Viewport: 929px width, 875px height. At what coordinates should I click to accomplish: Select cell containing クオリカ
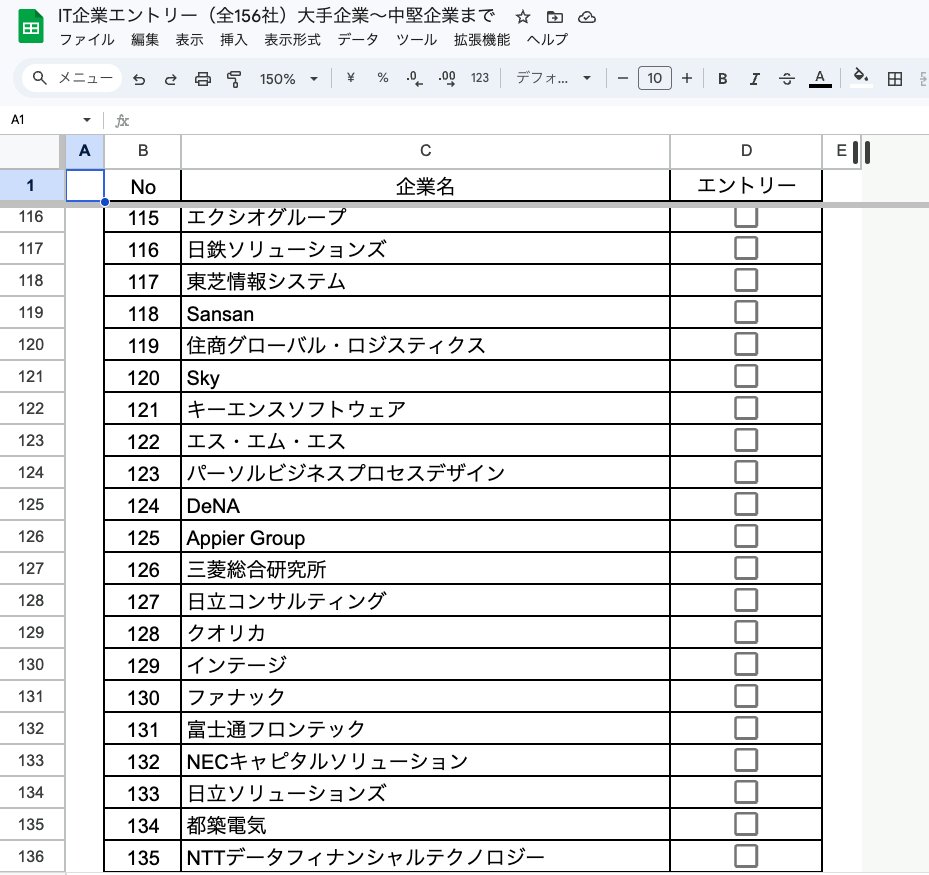(x=425, y=633)
